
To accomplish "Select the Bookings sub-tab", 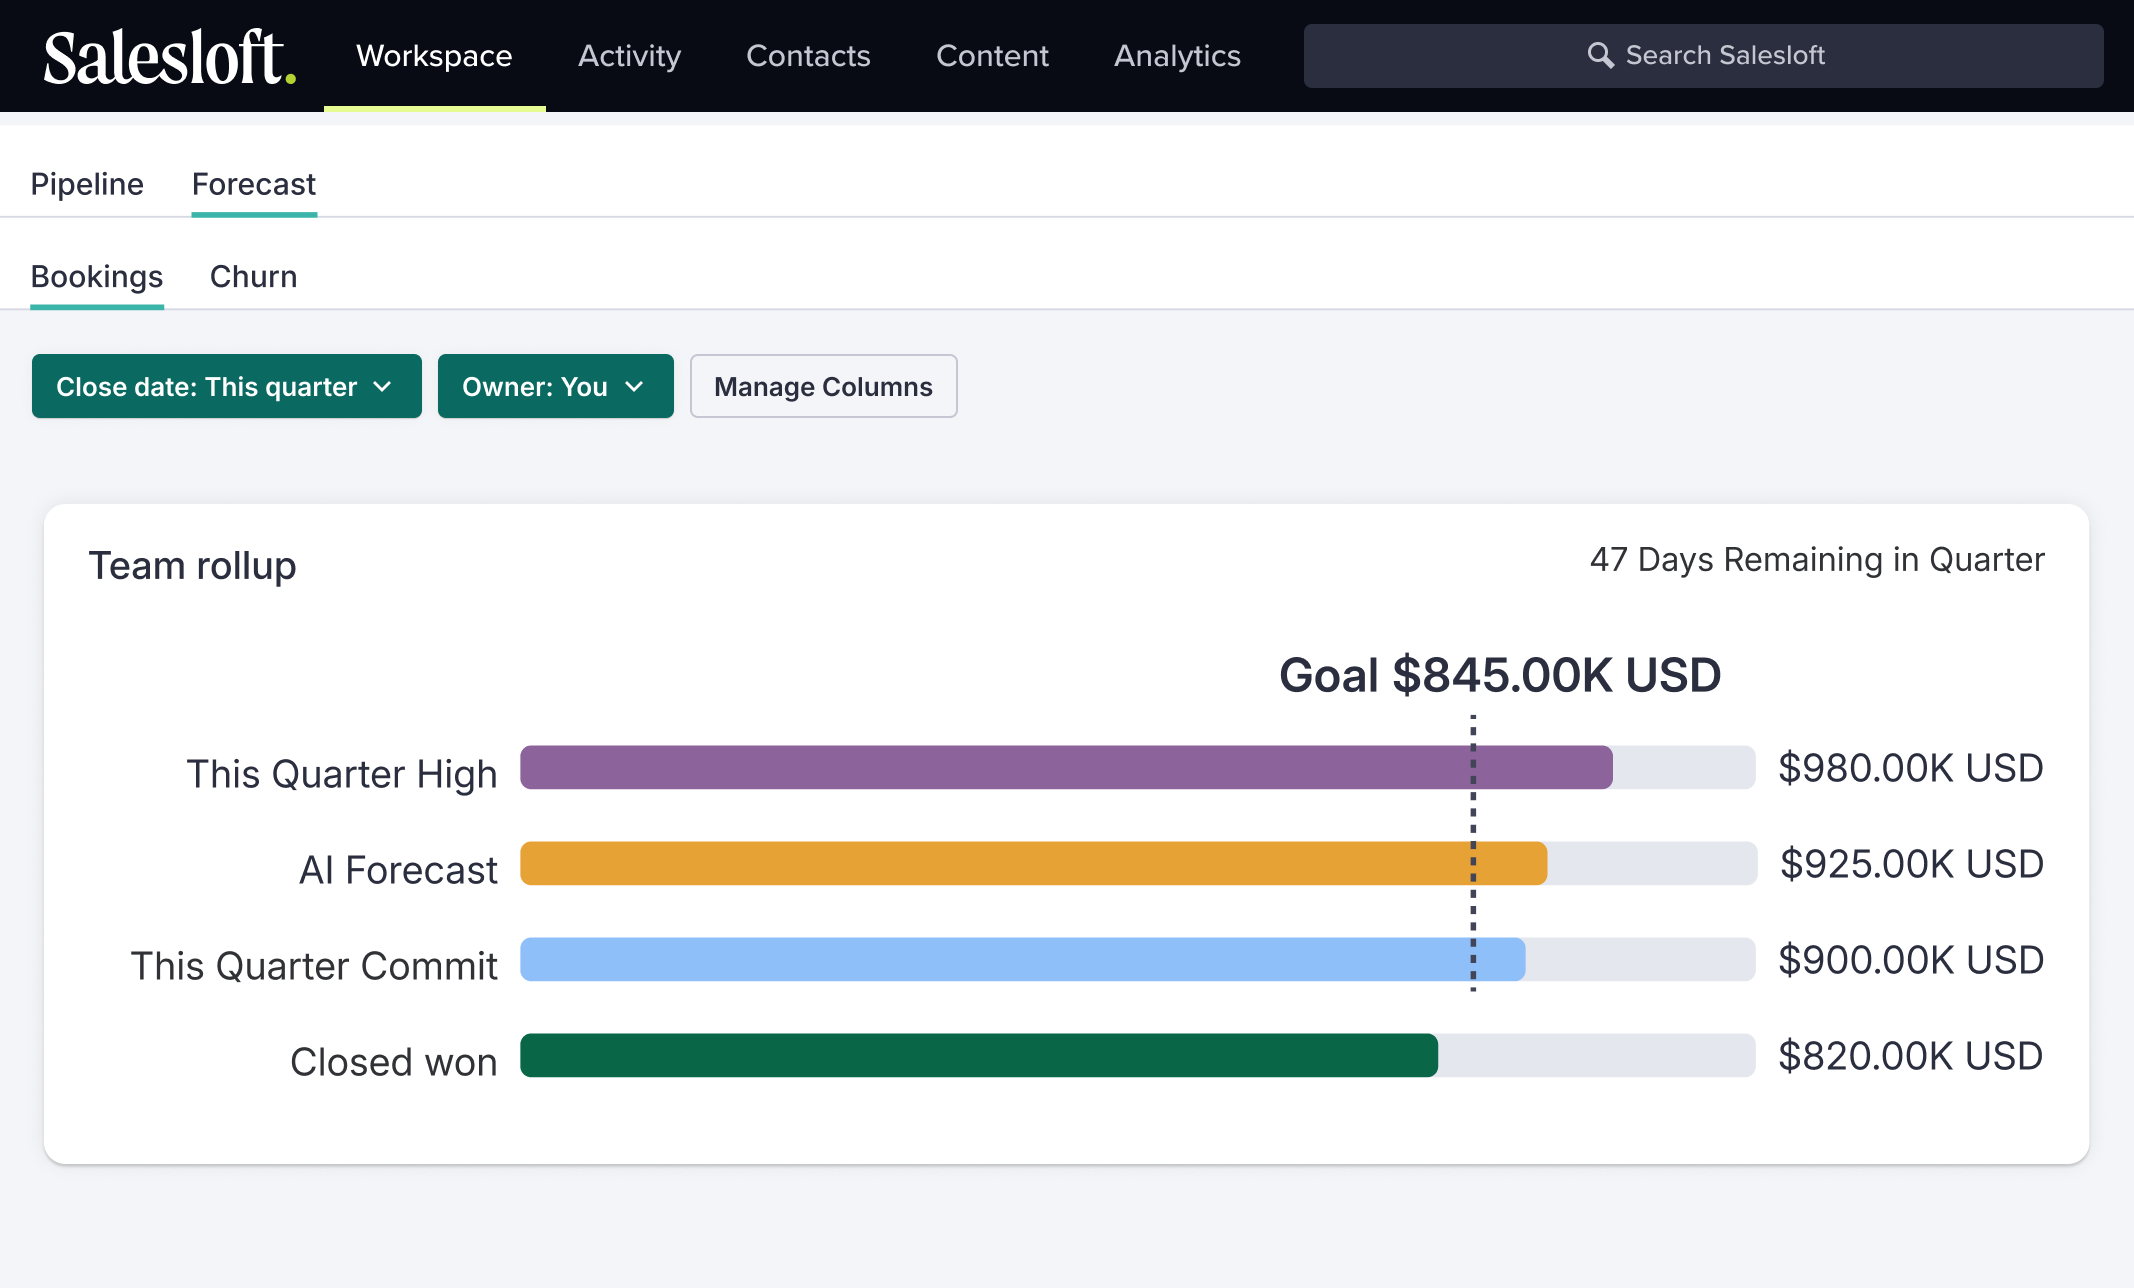I will [x=97, y=277].
